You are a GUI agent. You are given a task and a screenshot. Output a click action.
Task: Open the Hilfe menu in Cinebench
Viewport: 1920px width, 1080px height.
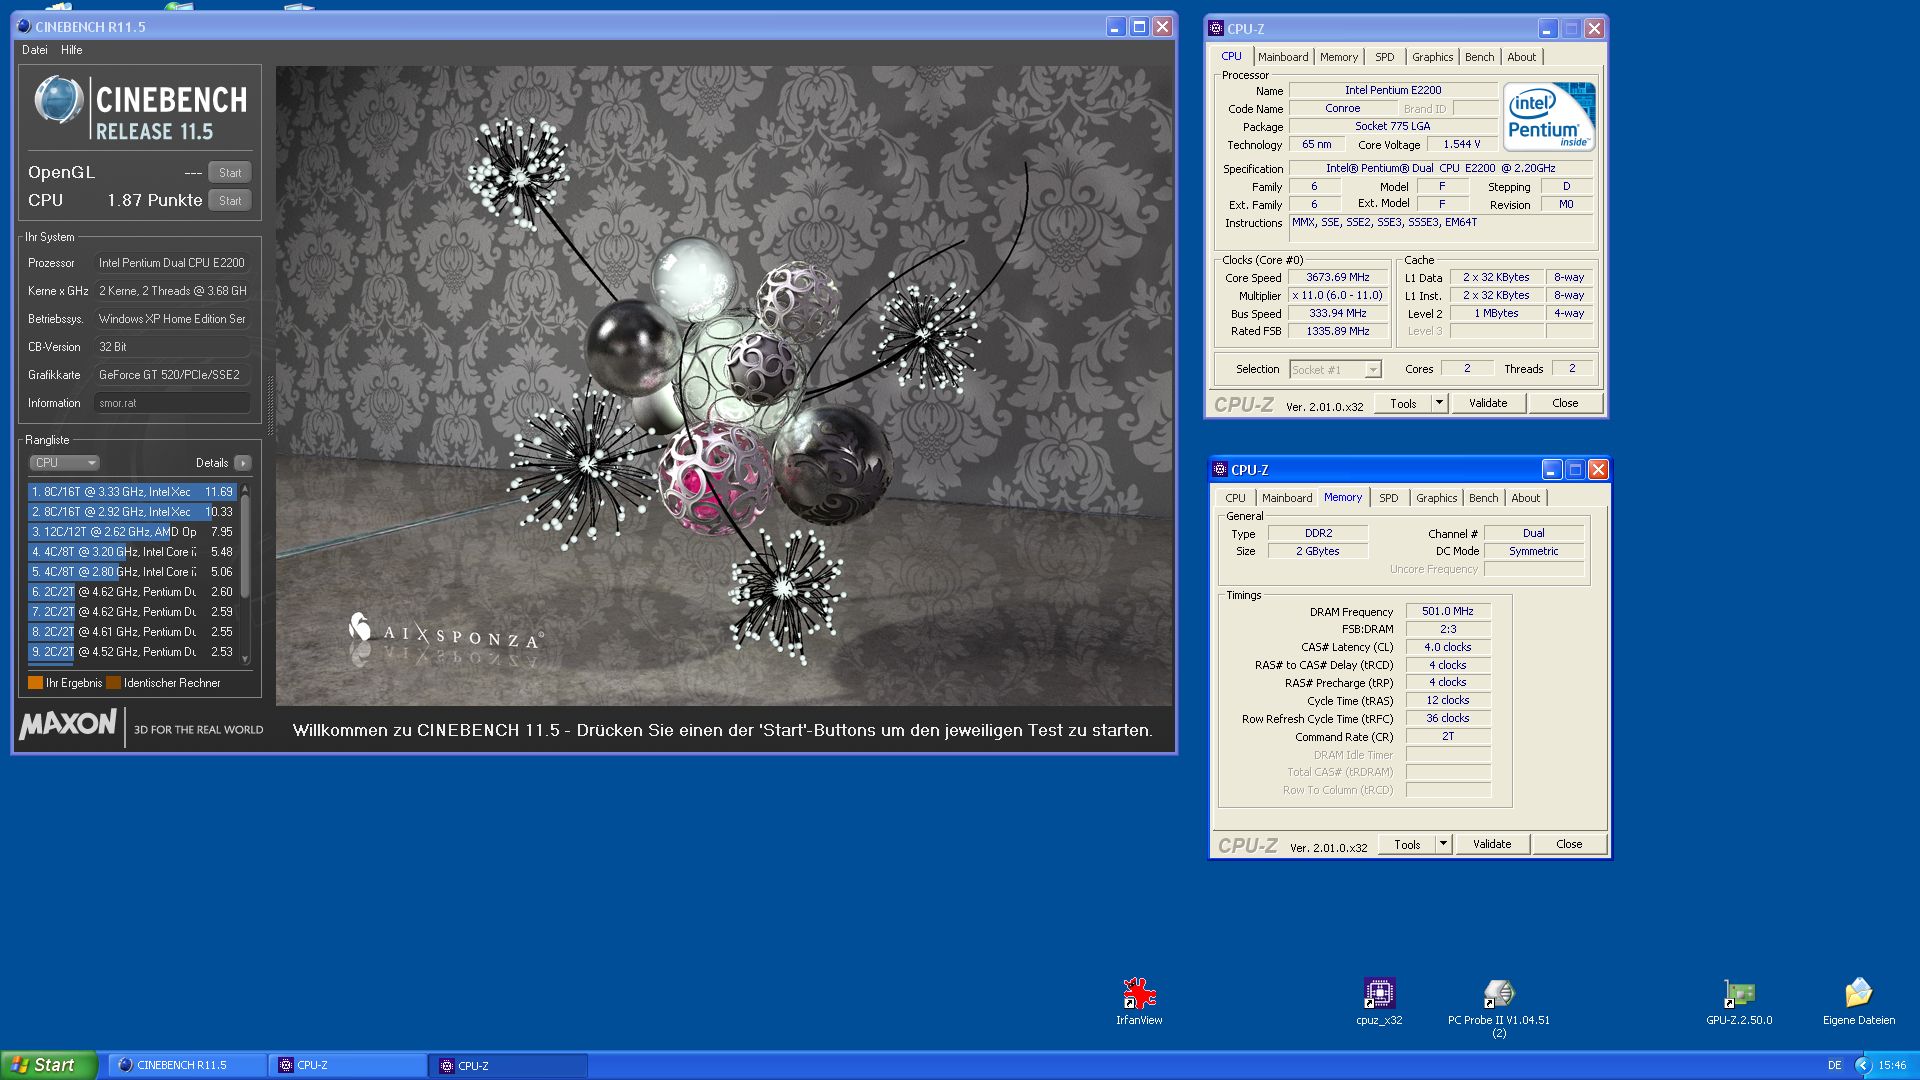[72, 50]
